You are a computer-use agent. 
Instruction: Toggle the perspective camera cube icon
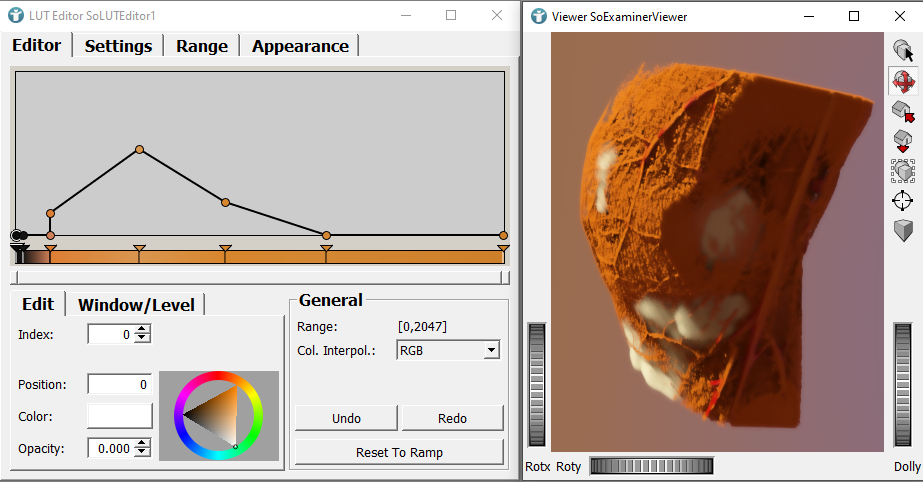coord(903,231)
